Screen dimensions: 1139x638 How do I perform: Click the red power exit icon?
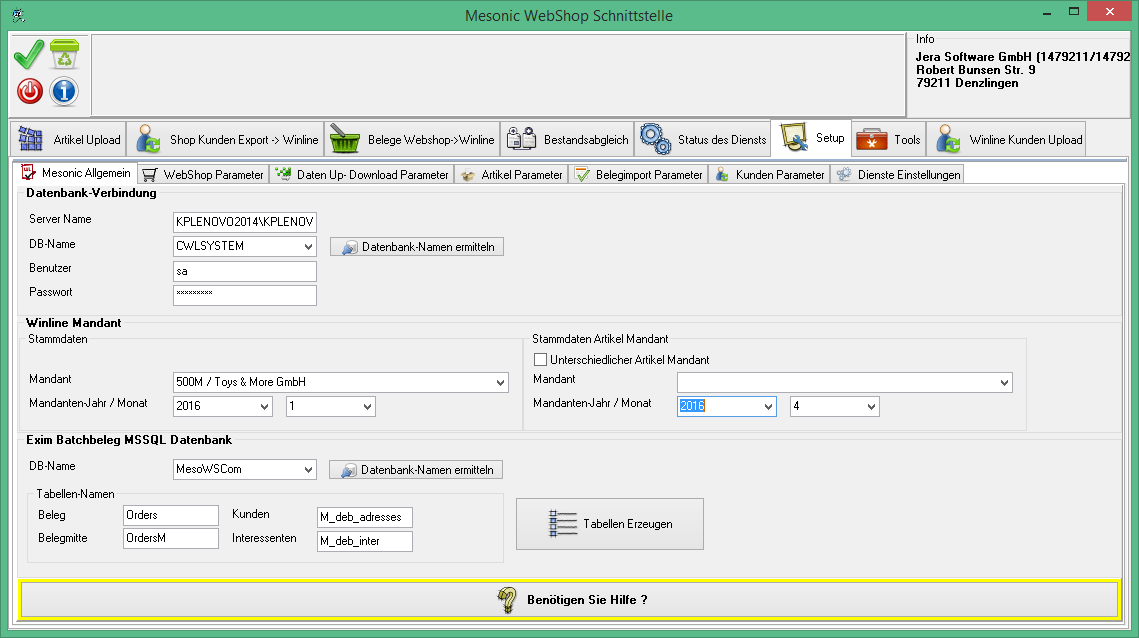pyautogui.click(x=30, y=92)
